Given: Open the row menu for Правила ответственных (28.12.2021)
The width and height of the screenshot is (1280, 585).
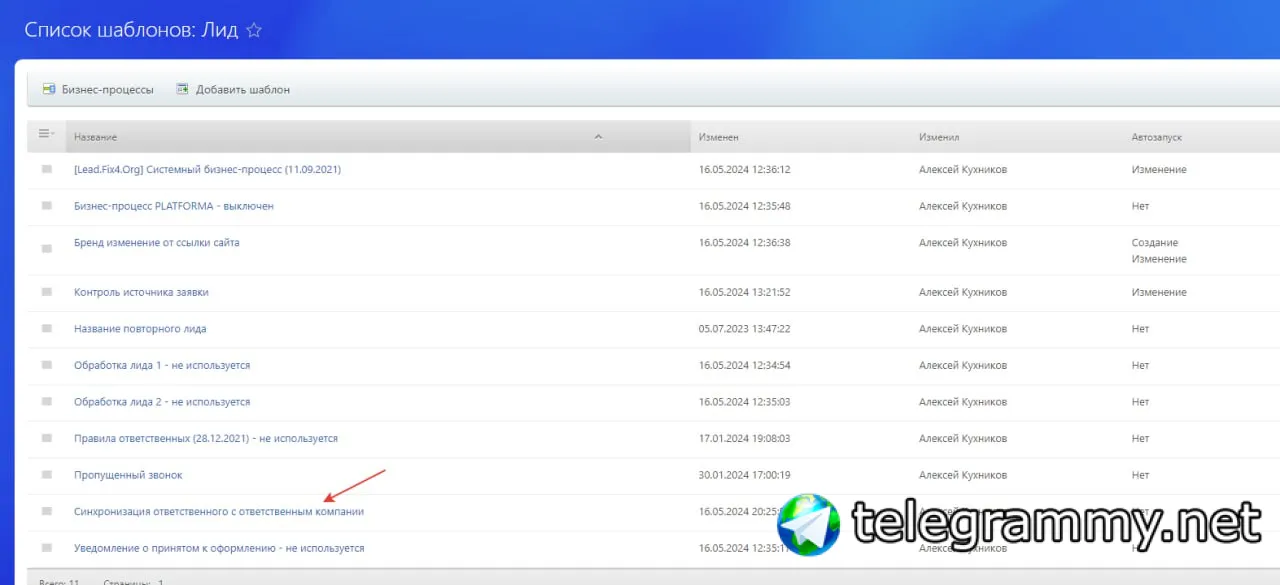Looking at the screenshot, I should 46,438.
